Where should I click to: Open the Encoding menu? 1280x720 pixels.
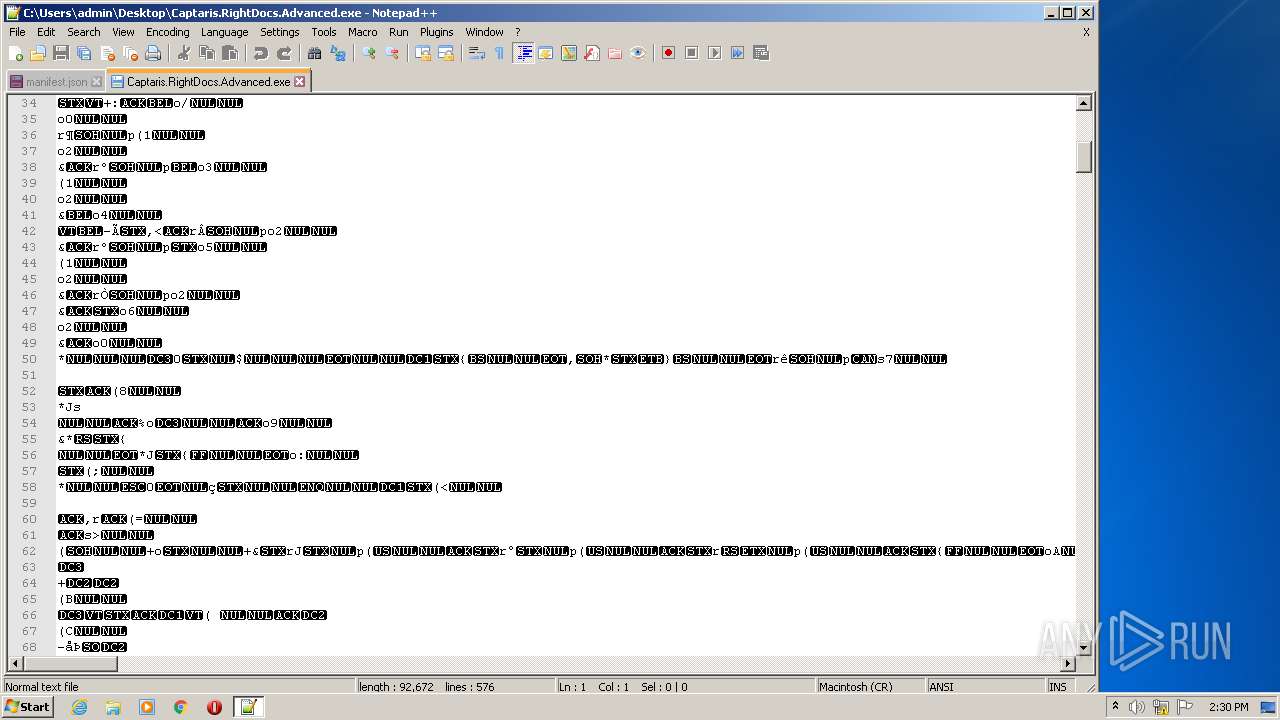(x=167, y=32)
